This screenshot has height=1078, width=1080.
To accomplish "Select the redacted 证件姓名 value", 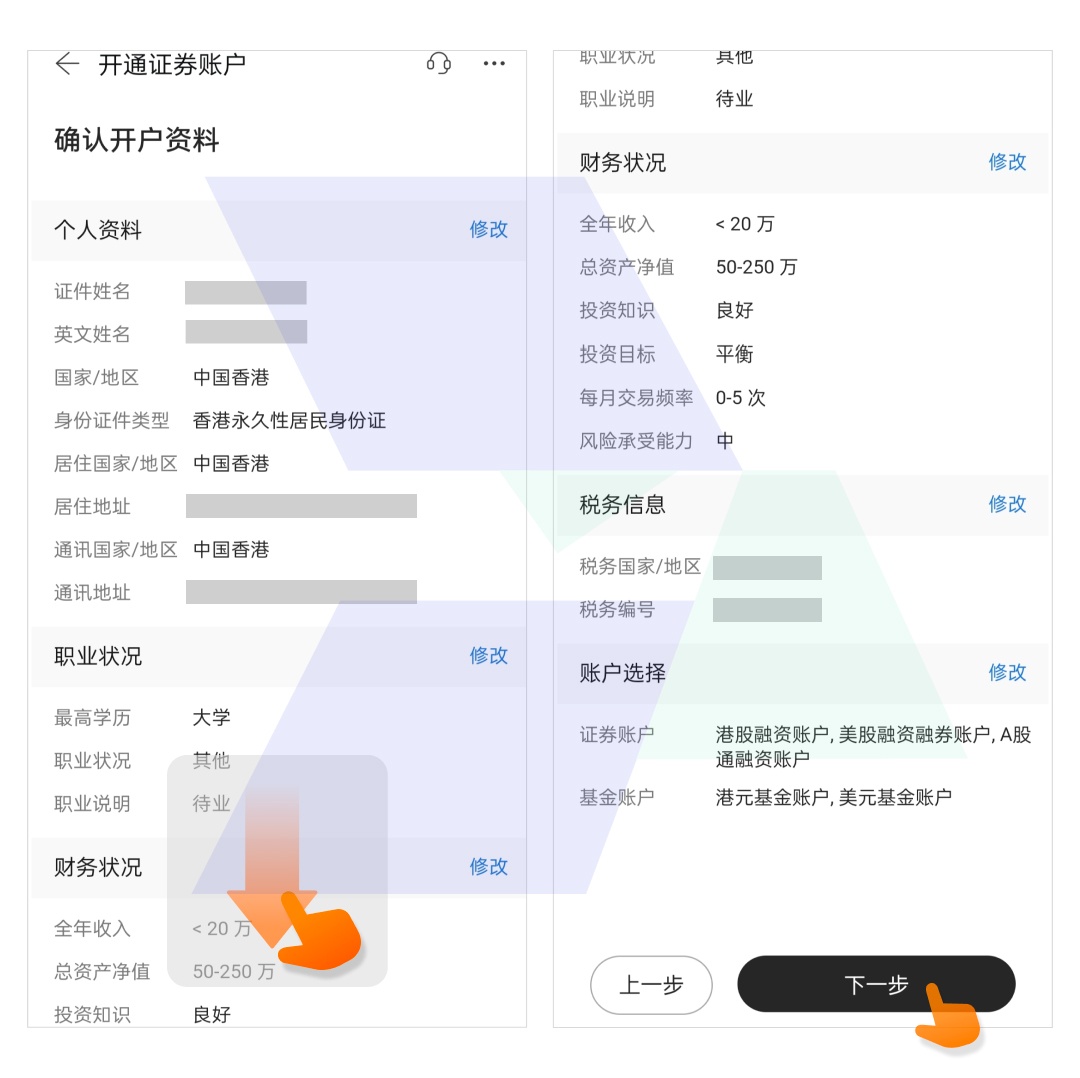I will [x=246, y=293].
